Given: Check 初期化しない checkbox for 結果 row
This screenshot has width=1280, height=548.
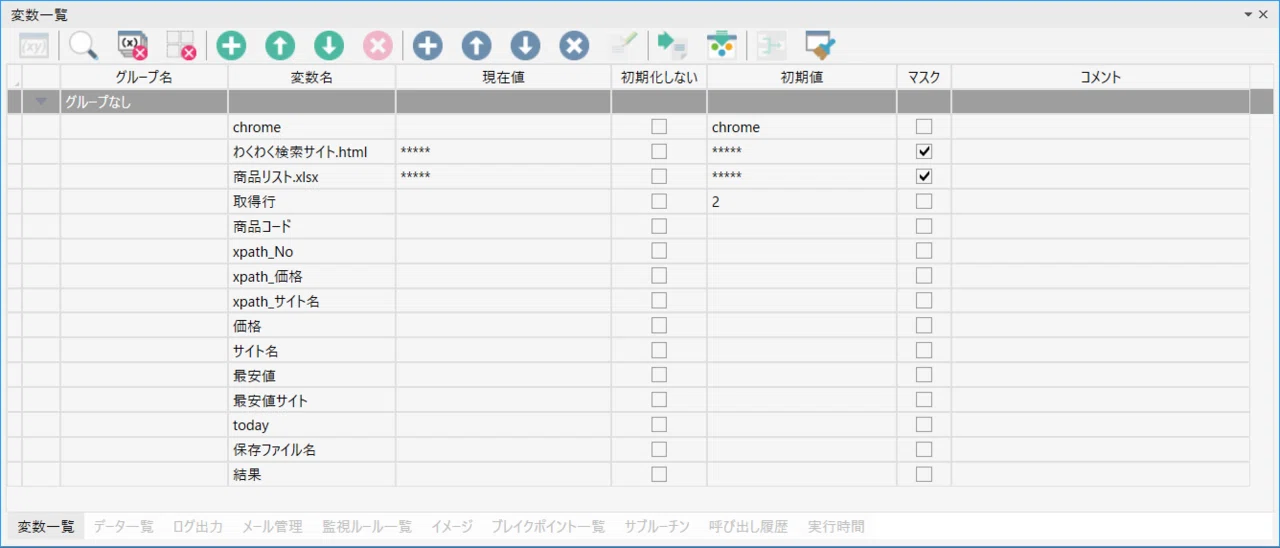Looking at the screenshot, I should [x=659, y=475].
